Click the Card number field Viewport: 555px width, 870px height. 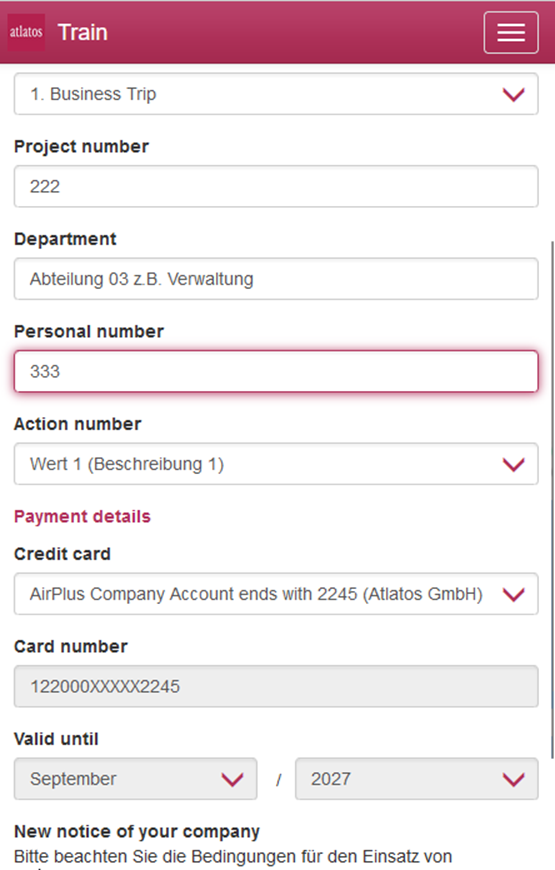pos(276,686)
